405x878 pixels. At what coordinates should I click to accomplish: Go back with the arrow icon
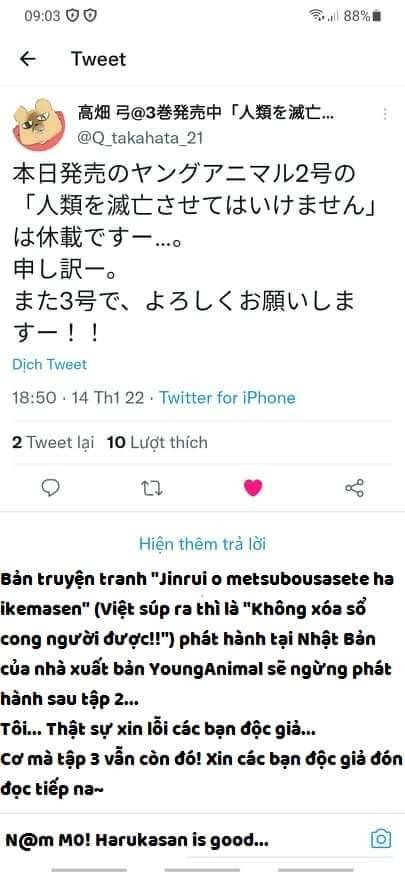coord(27,59)
